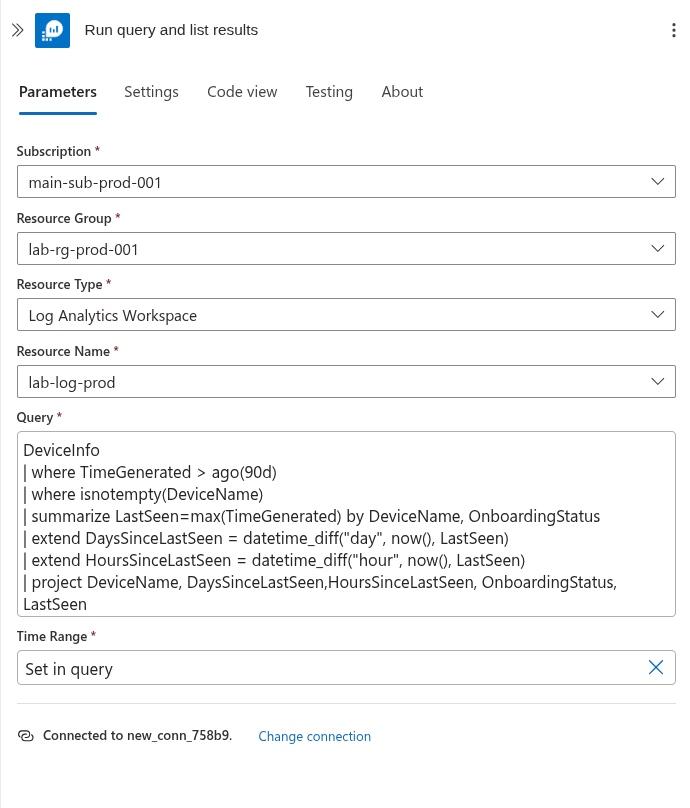690x808 pixels.
Task: Switch to the Code view tab
Action: [x=242, y=92]
